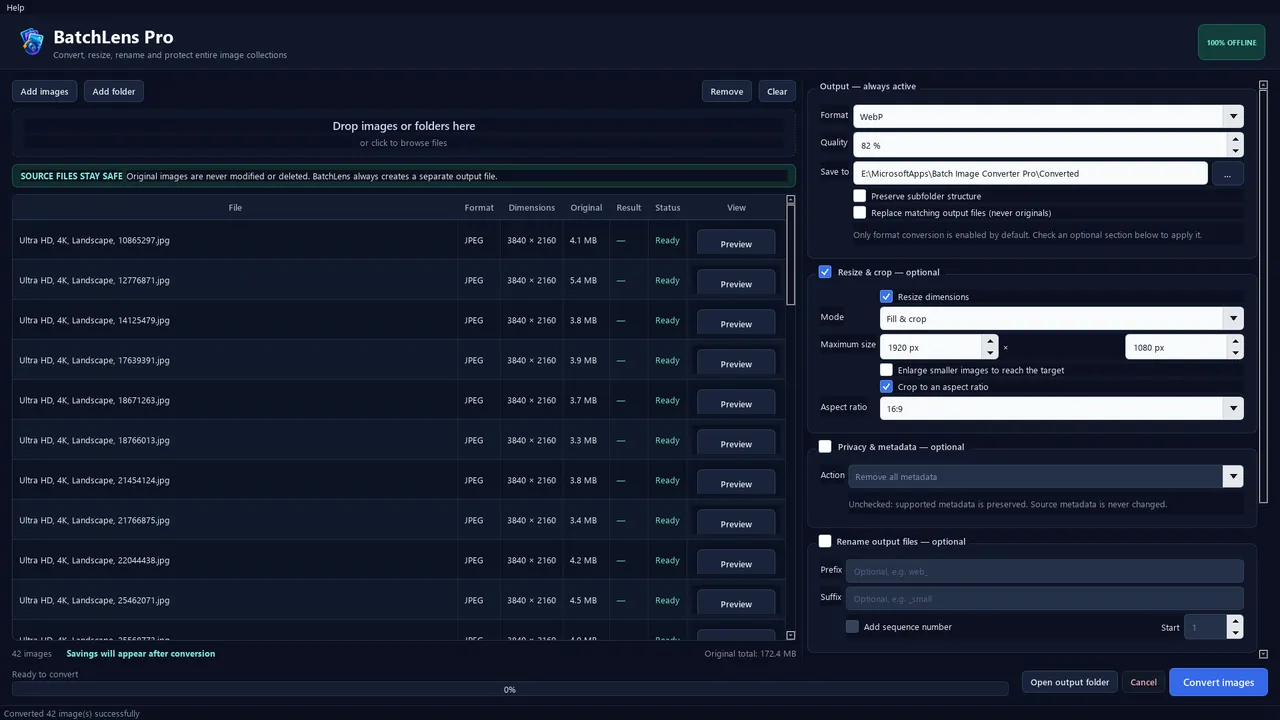Image resolution: width=1280 pixels, height=720 pixels.
Task: Toggle the Resize & crop section checkbox
Action: (x=825, y=272)
